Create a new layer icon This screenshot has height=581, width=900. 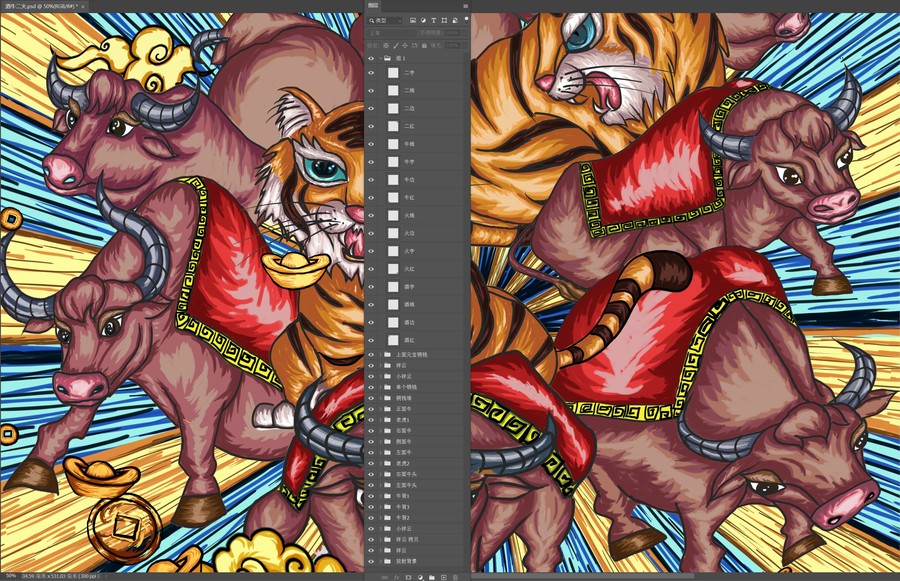pyautogui.click(x=444, y=577)
